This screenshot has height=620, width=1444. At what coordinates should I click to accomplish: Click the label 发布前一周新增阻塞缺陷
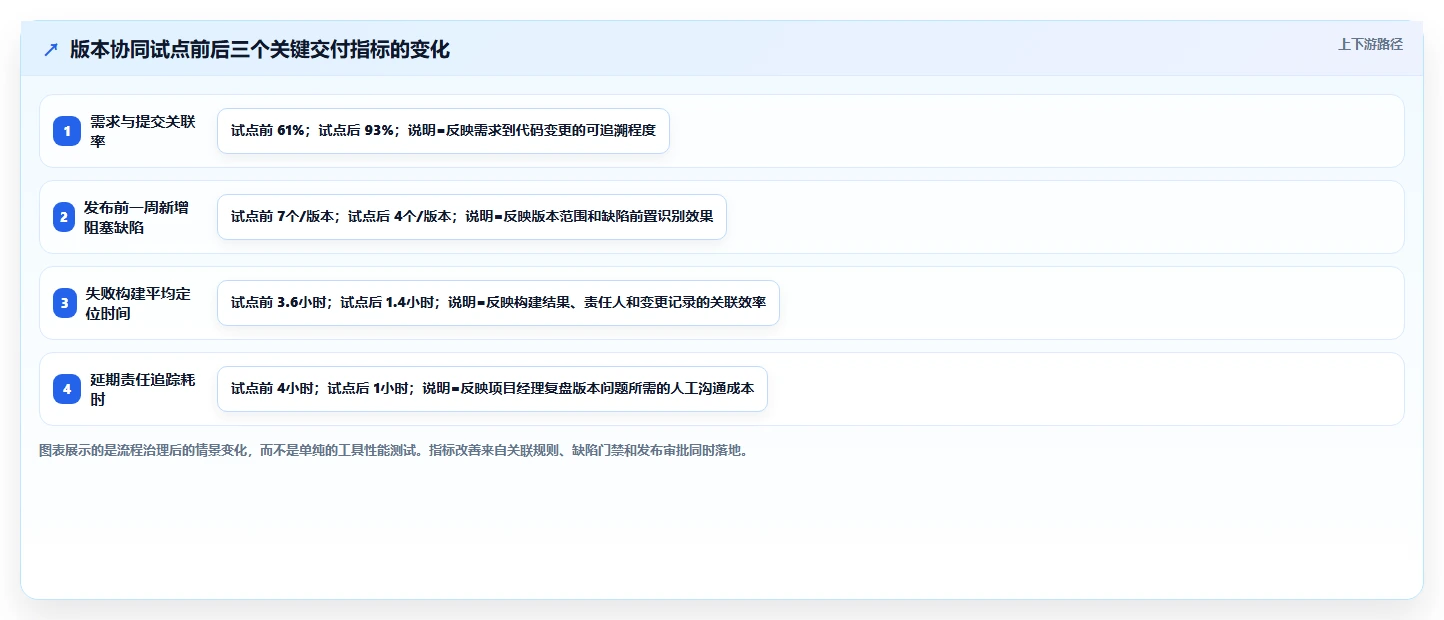[x=136, y=217]
